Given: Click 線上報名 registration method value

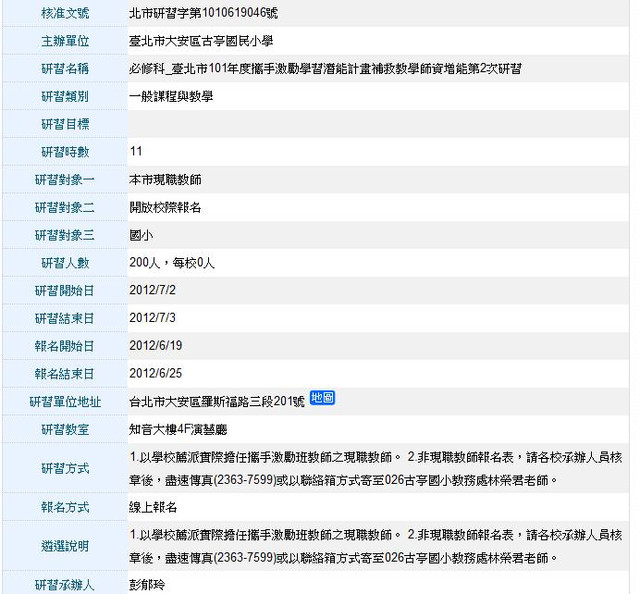Looking at the screenshot, I should coord(153,507).
